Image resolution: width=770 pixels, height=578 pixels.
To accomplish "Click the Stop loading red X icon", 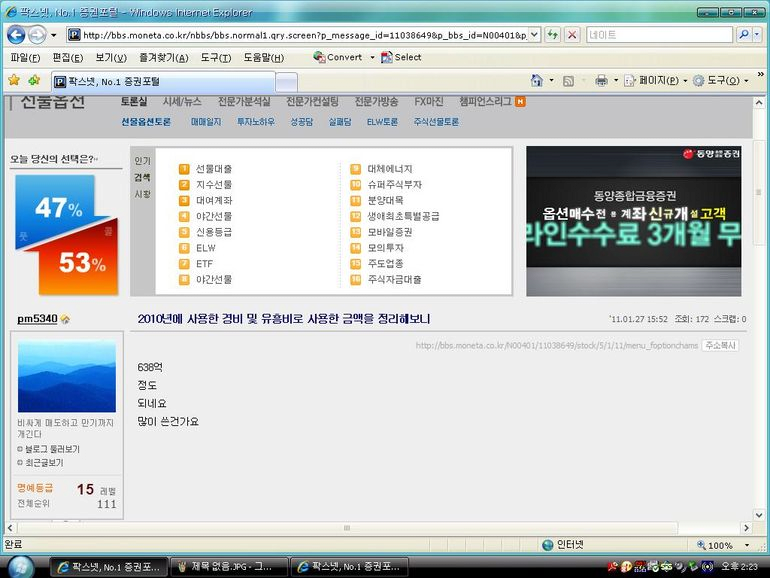I will [x=572, y=35].
